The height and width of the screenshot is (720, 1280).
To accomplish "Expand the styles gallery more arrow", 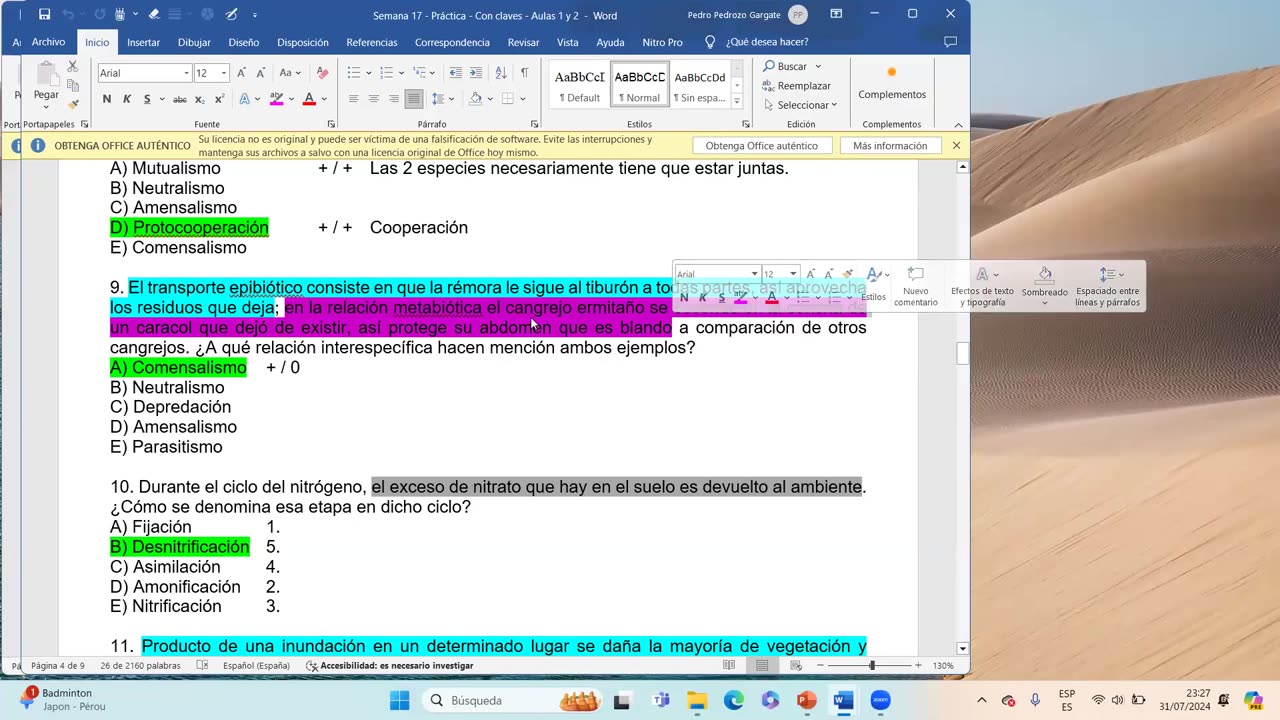I will pos(737,102).
